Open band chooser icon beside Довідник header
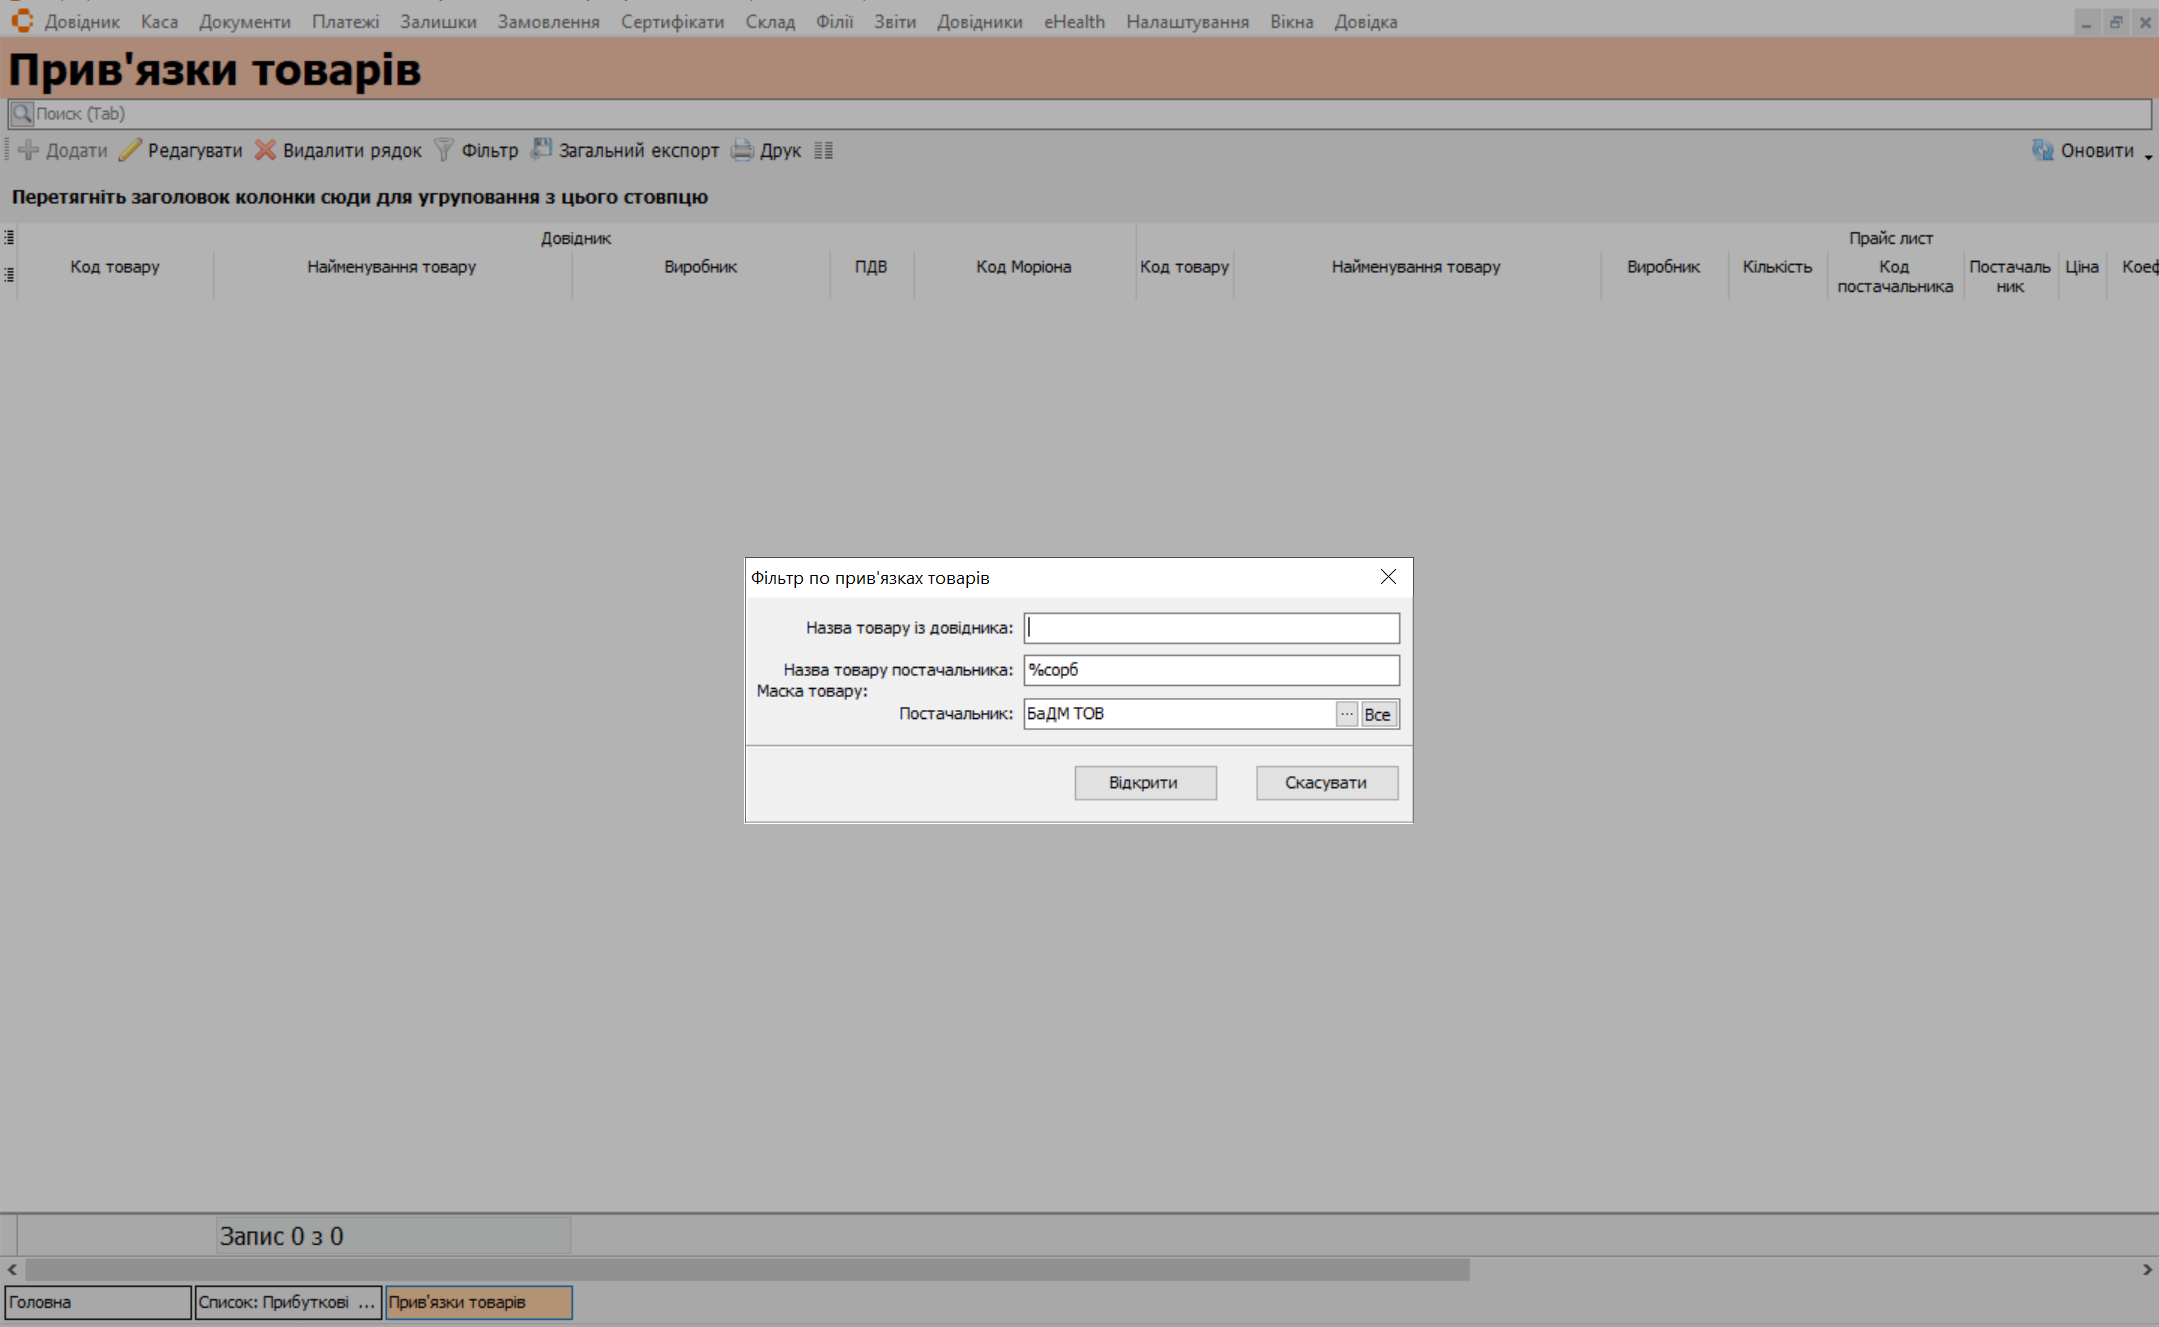This screenshot has width=2159, height=1327. pyautogui.click(x=9, y=238)
